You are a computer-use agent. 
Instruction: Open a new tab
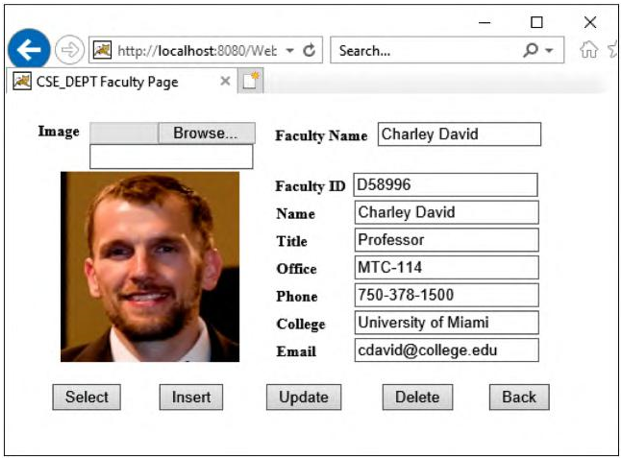tap(250, 81)
